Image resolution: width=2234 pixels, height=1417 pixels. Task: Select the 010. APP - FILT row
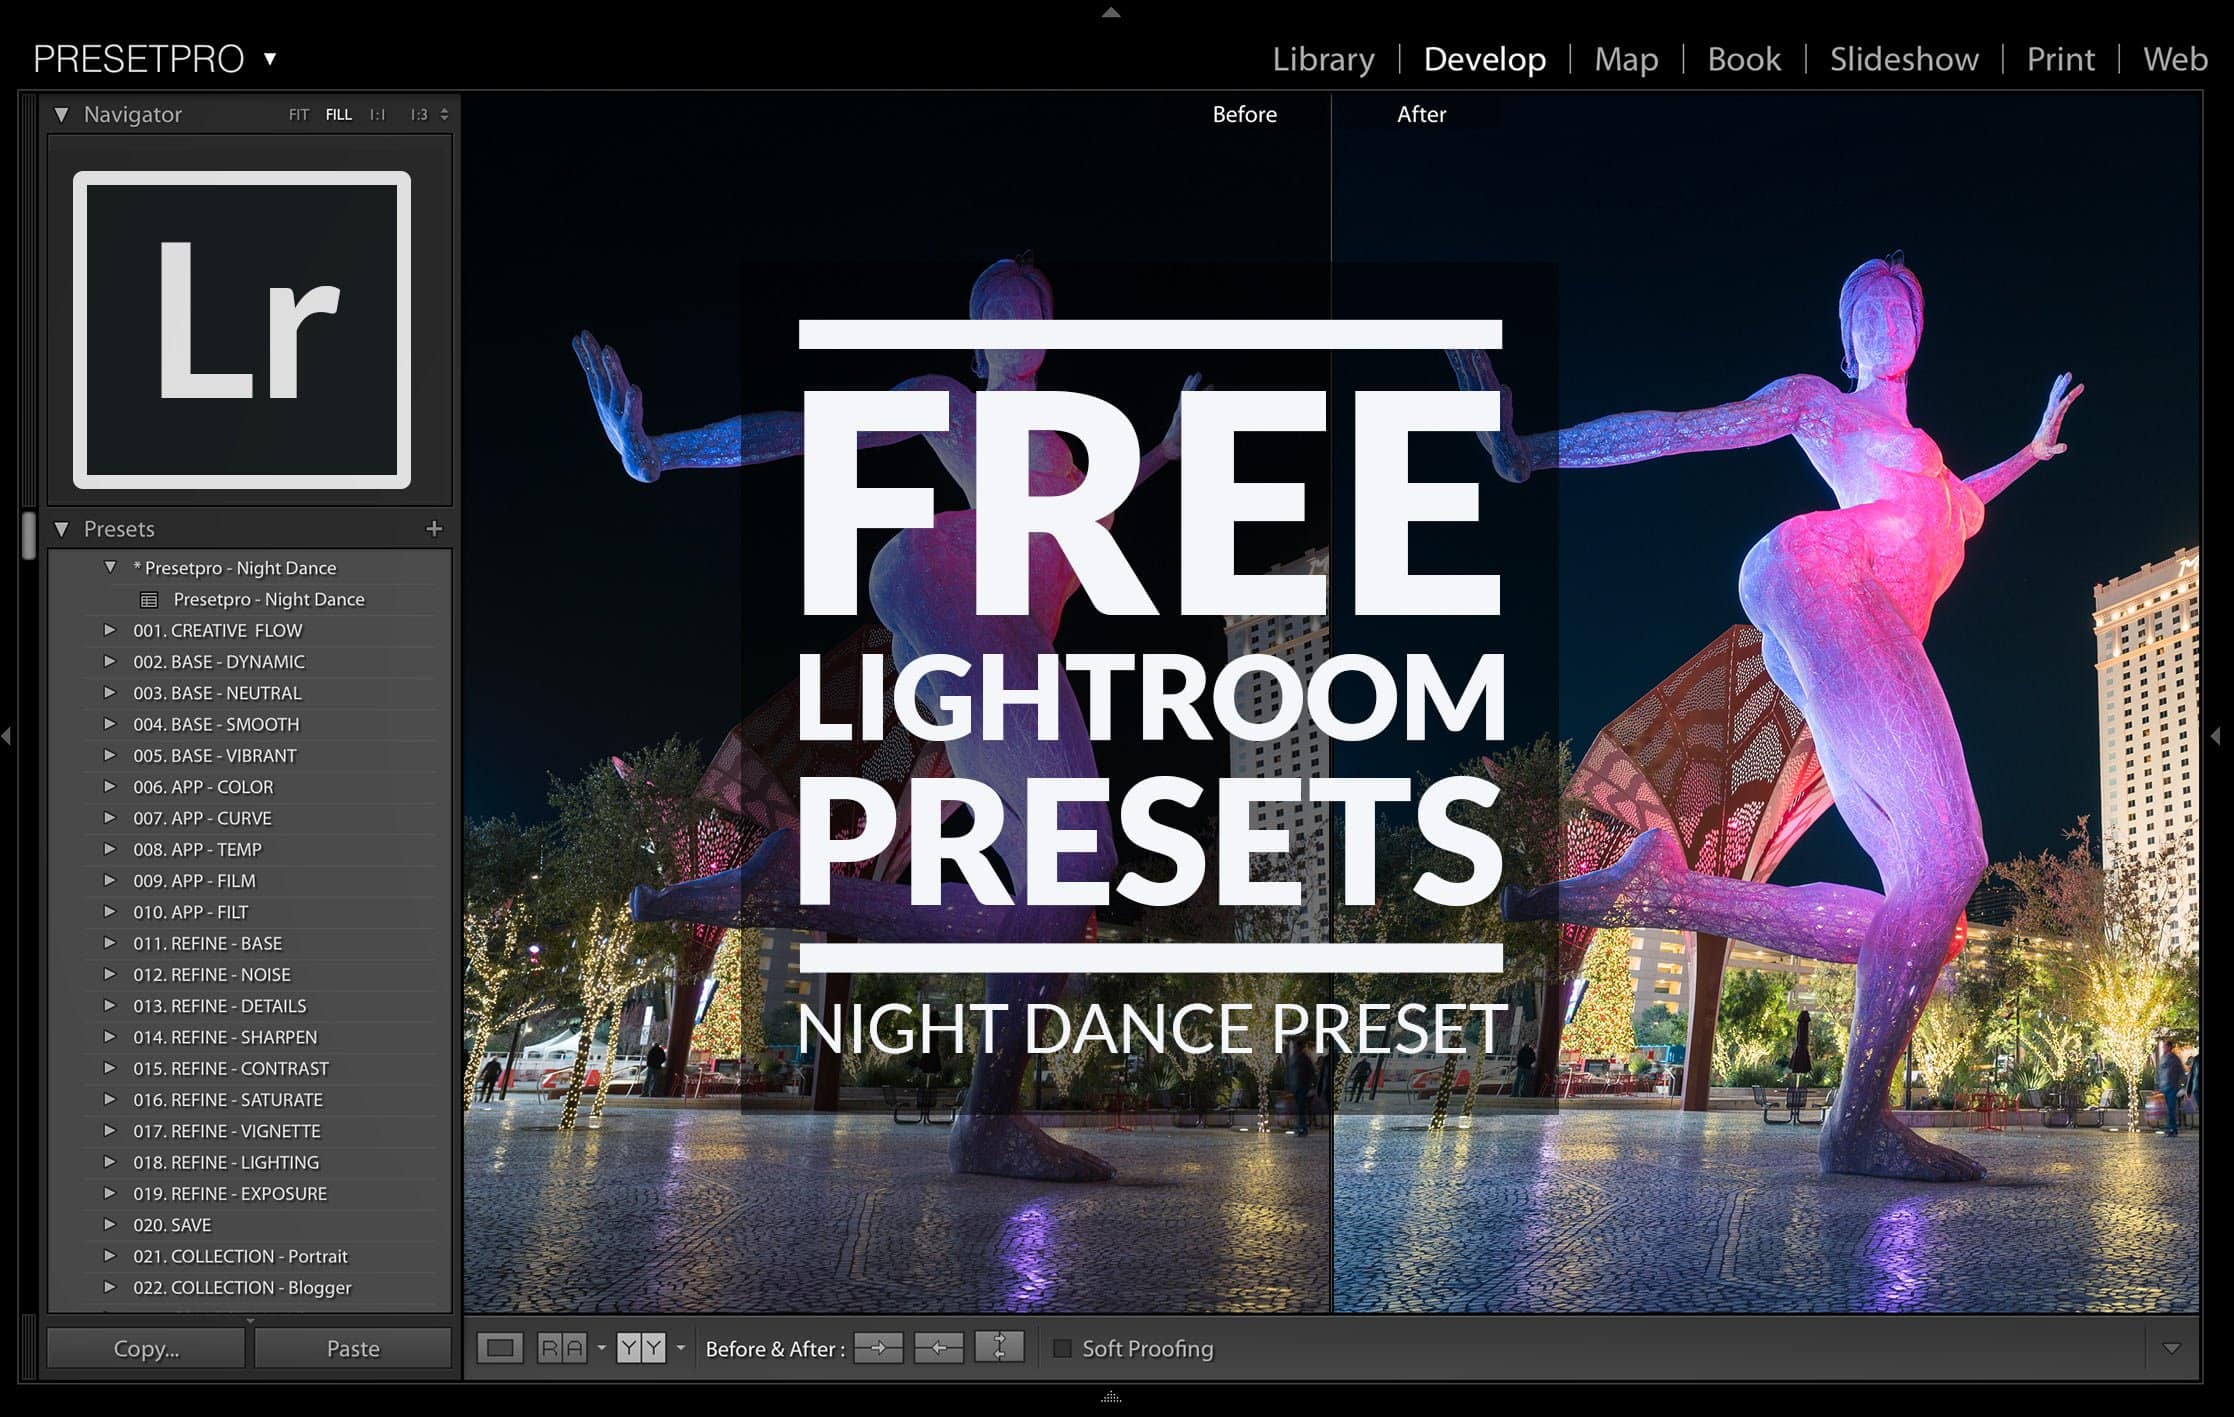click(x=260, y=912)
